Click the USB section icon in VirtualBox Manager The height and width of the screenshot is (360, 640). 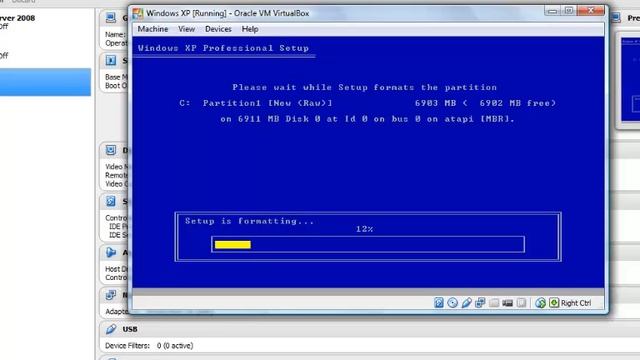tap(111, 329)
